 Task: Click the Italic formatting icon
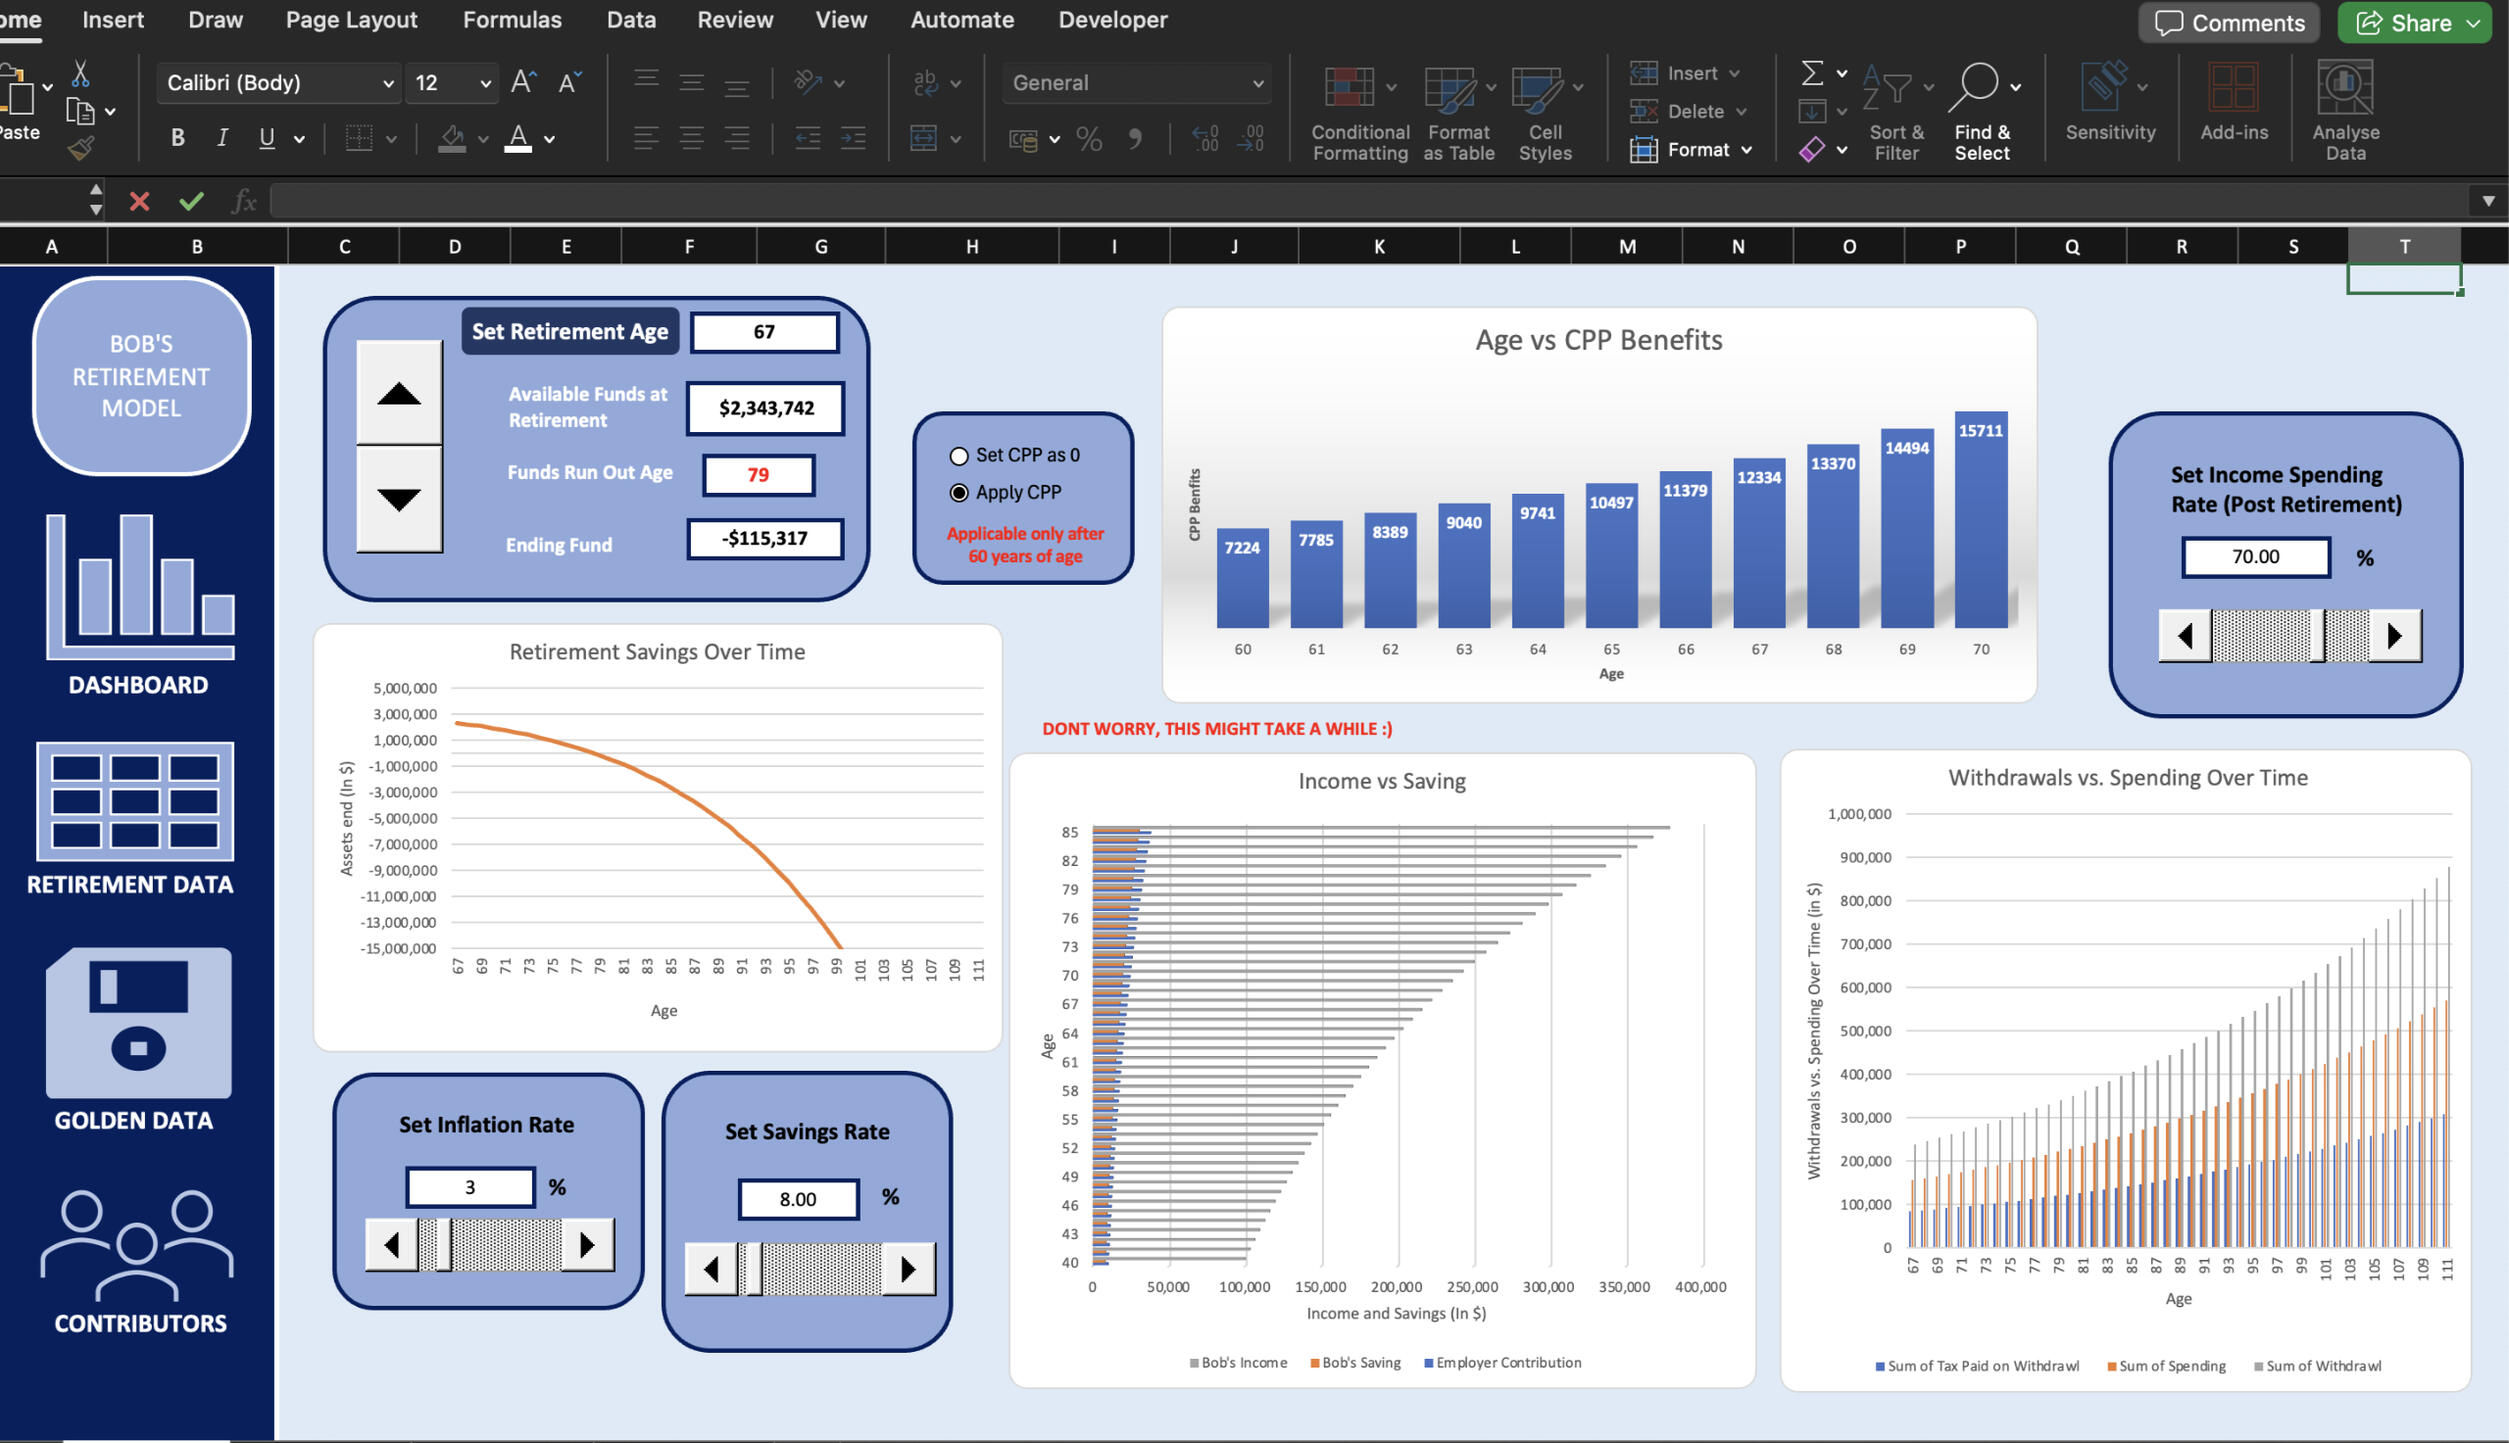pyautogui.click(x=222, y=138)
